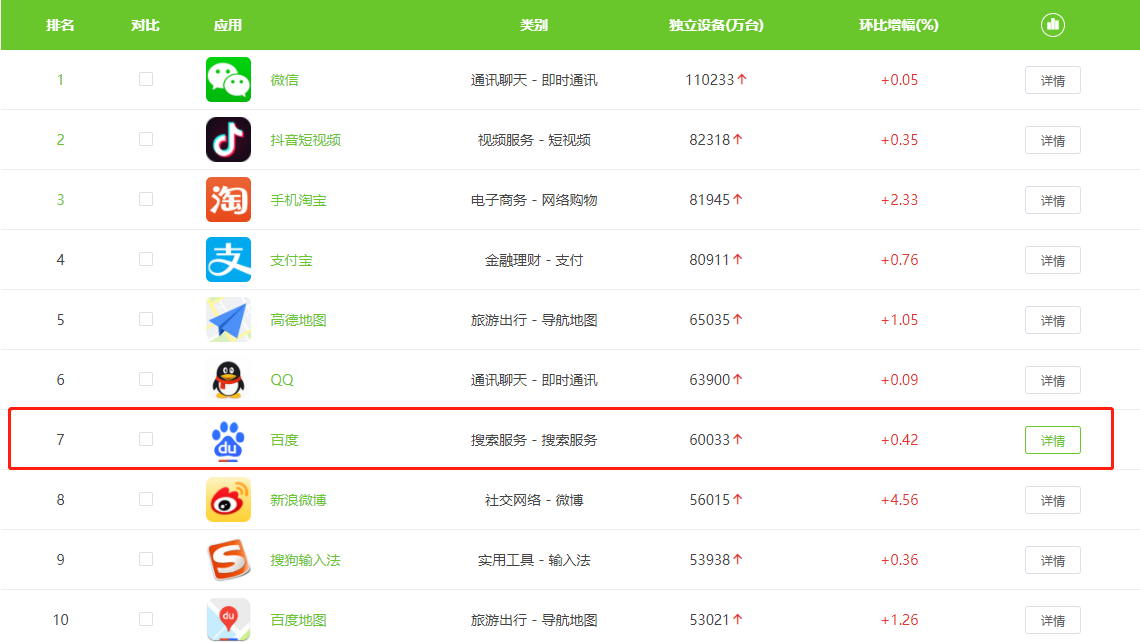The width and height of the screenshot is (1140, 642).
Task: Open the 搜狗输入法 app name link
Action: click(x=305, y=560)
